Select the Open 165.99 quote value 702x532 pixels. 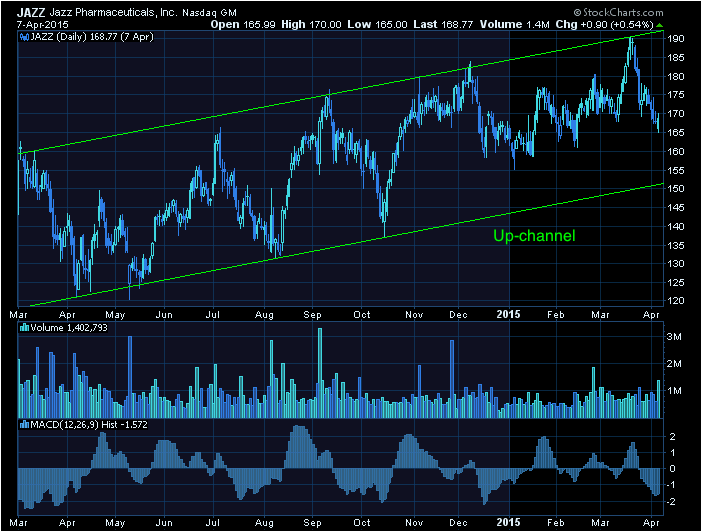point(243,25)
